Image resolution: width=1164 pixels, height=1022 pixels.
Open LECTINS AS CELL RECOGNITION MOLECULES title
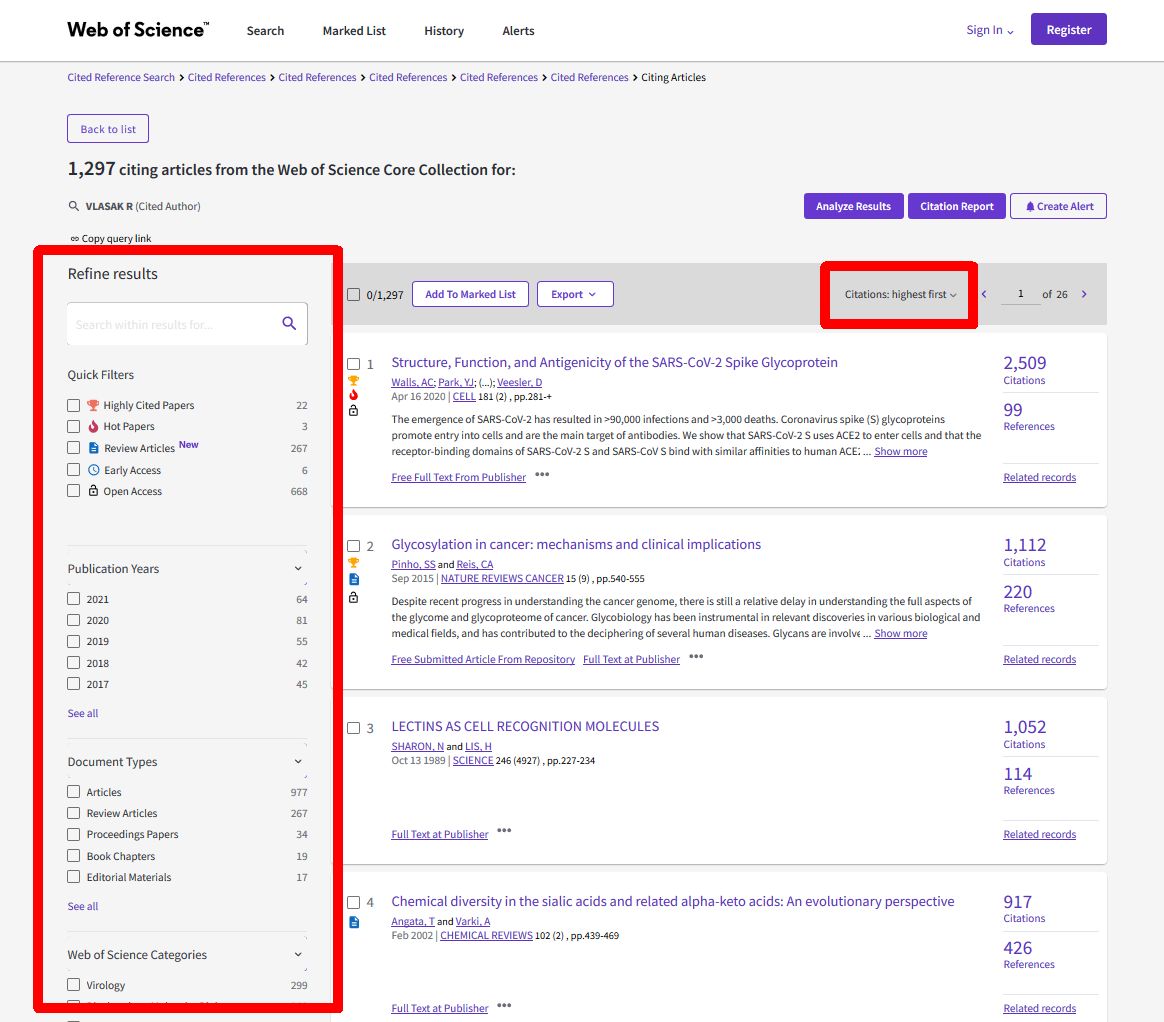[x=525, y=726]
